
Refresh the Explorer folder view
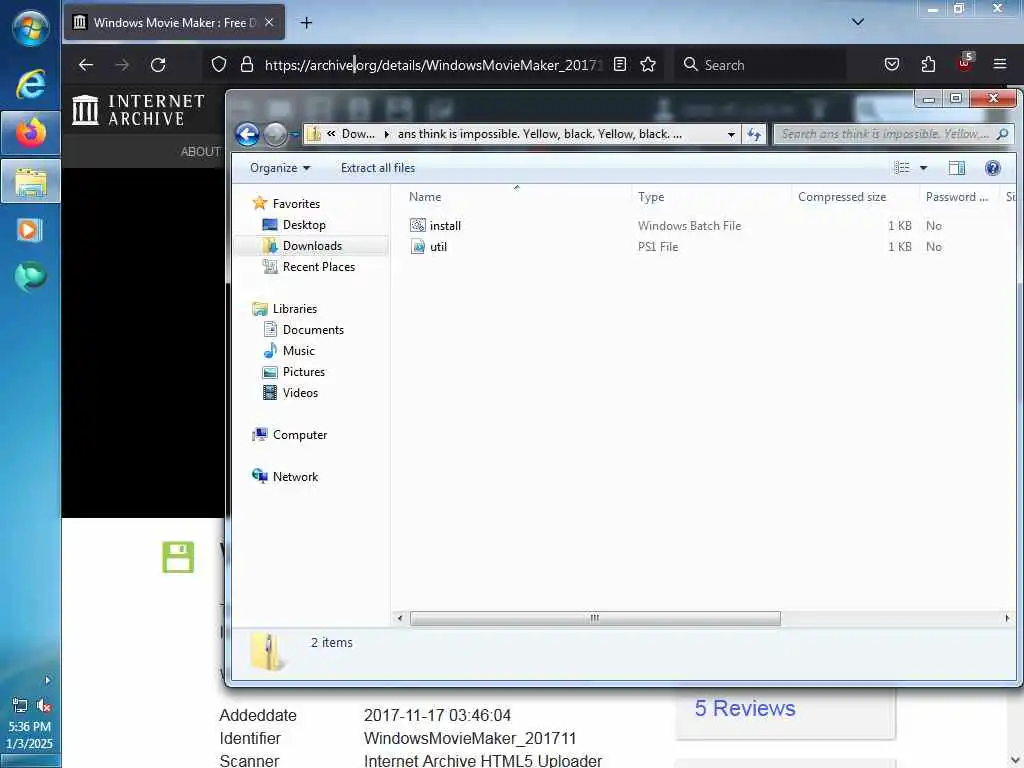point(754,135)
